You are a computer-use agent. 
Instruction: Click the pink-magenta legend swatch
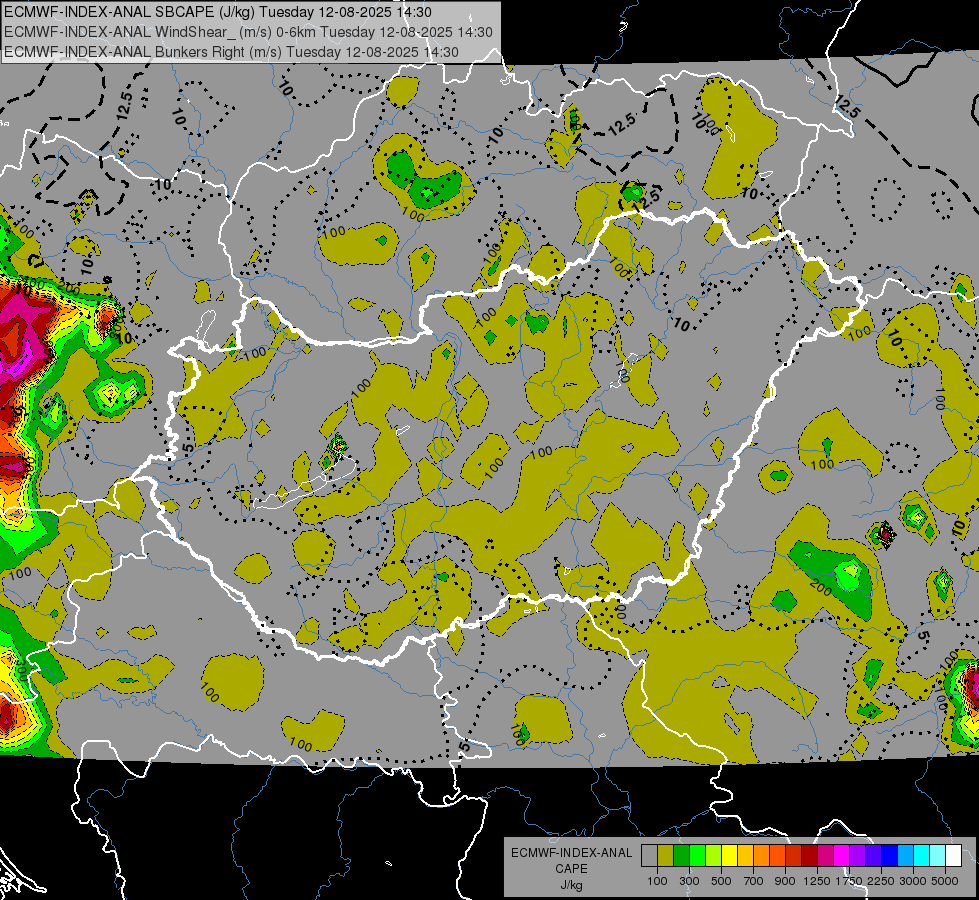tap(826, 856)
